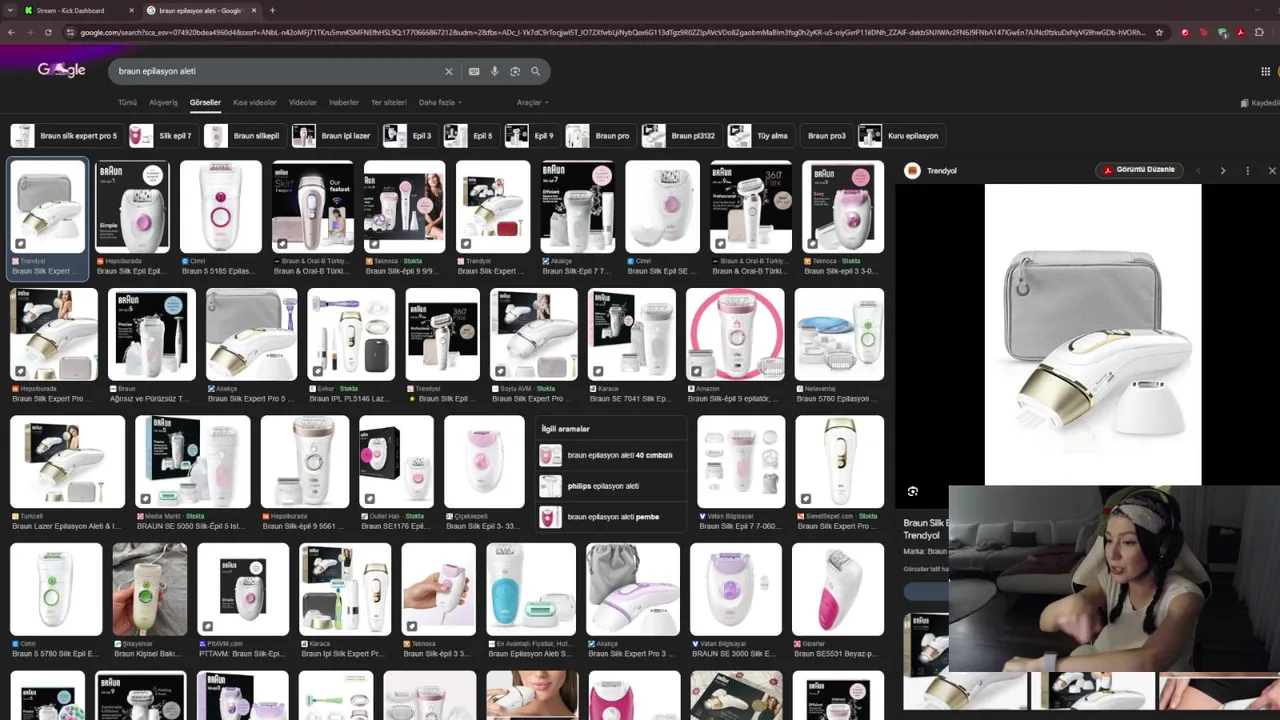The image size is (1280, 720).
Task: Show next image in preview panel
Action: 1222,171
